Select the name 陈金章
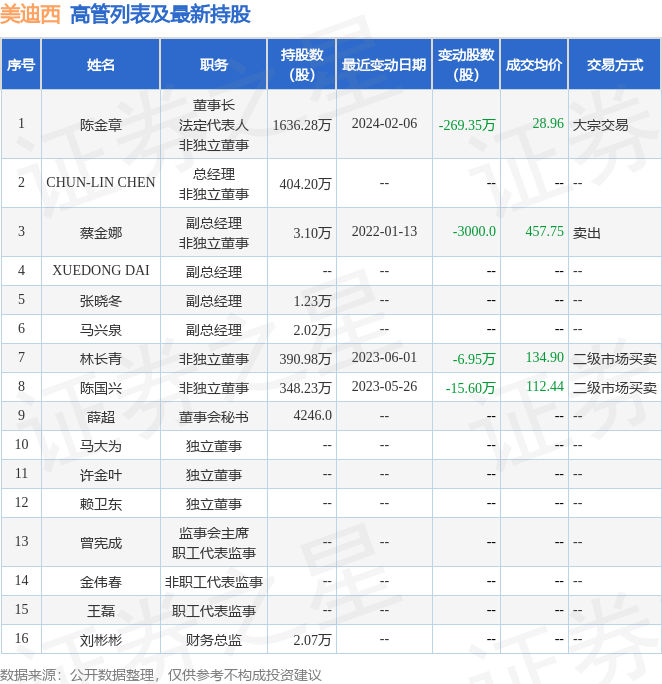The height and width of the screenshot is (684, 662). click(101, 125)
